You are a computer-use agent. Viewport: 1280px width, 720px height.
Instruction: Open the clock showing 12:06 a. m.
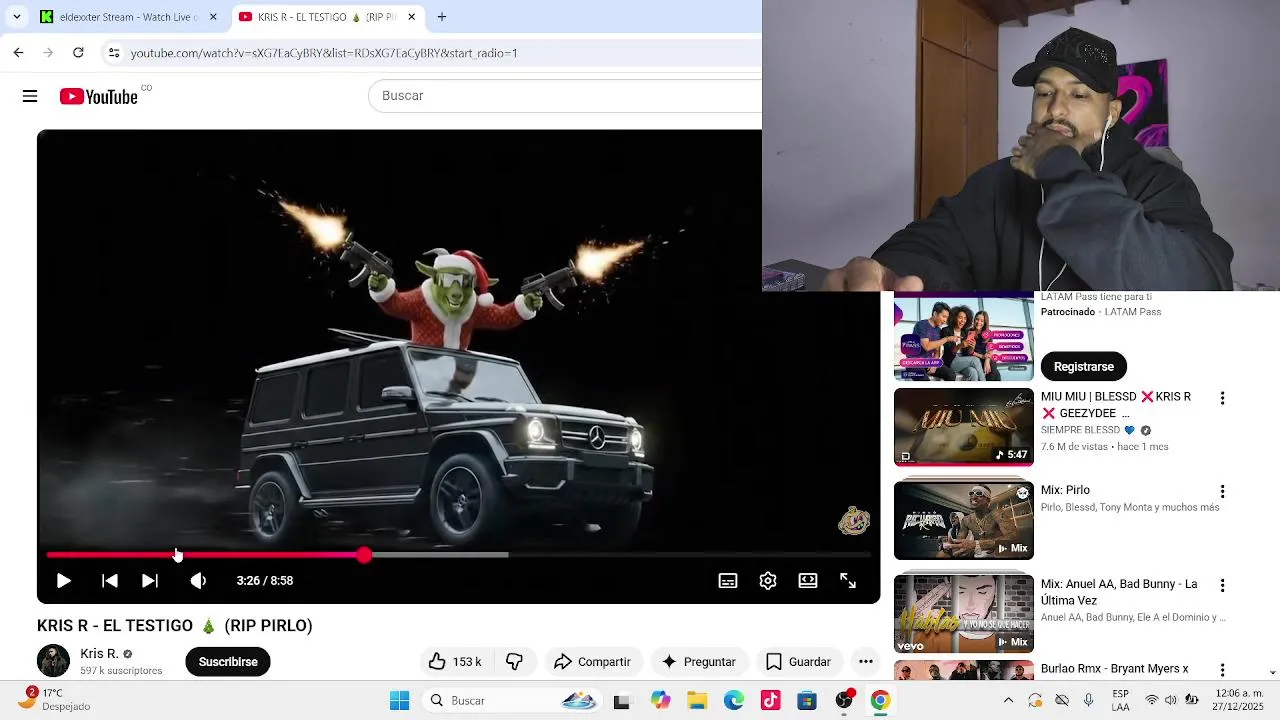(x=1239, y=700)
